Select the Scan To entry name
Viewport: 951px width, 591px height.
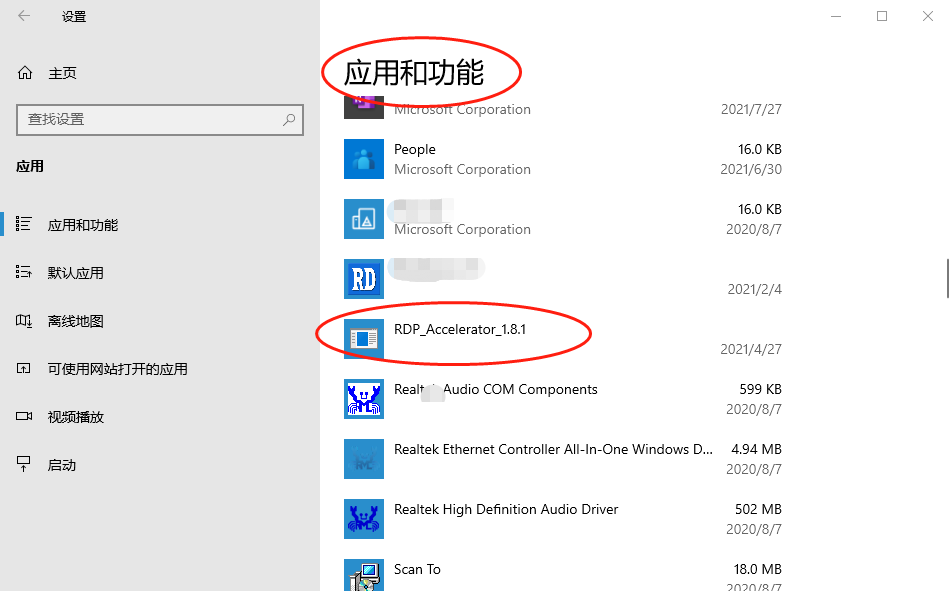(417, 570)
